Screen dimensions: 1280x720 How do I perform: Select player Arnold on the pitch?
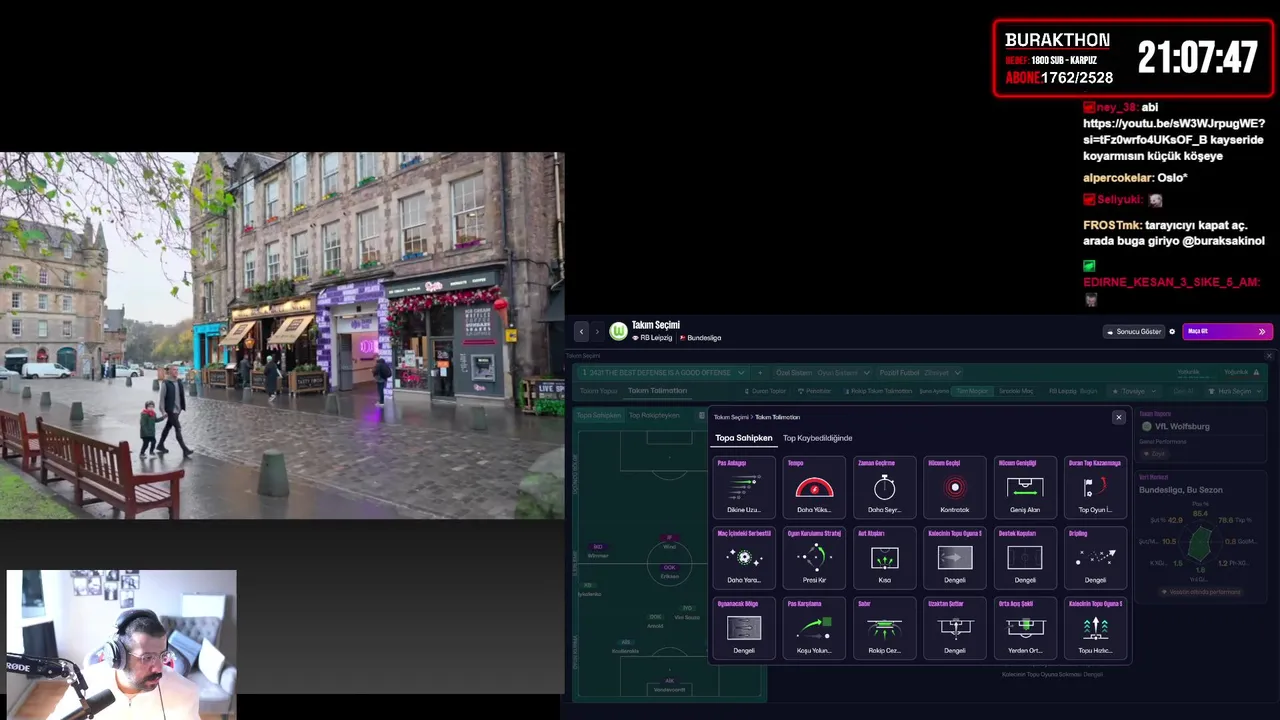pos(655,621)
